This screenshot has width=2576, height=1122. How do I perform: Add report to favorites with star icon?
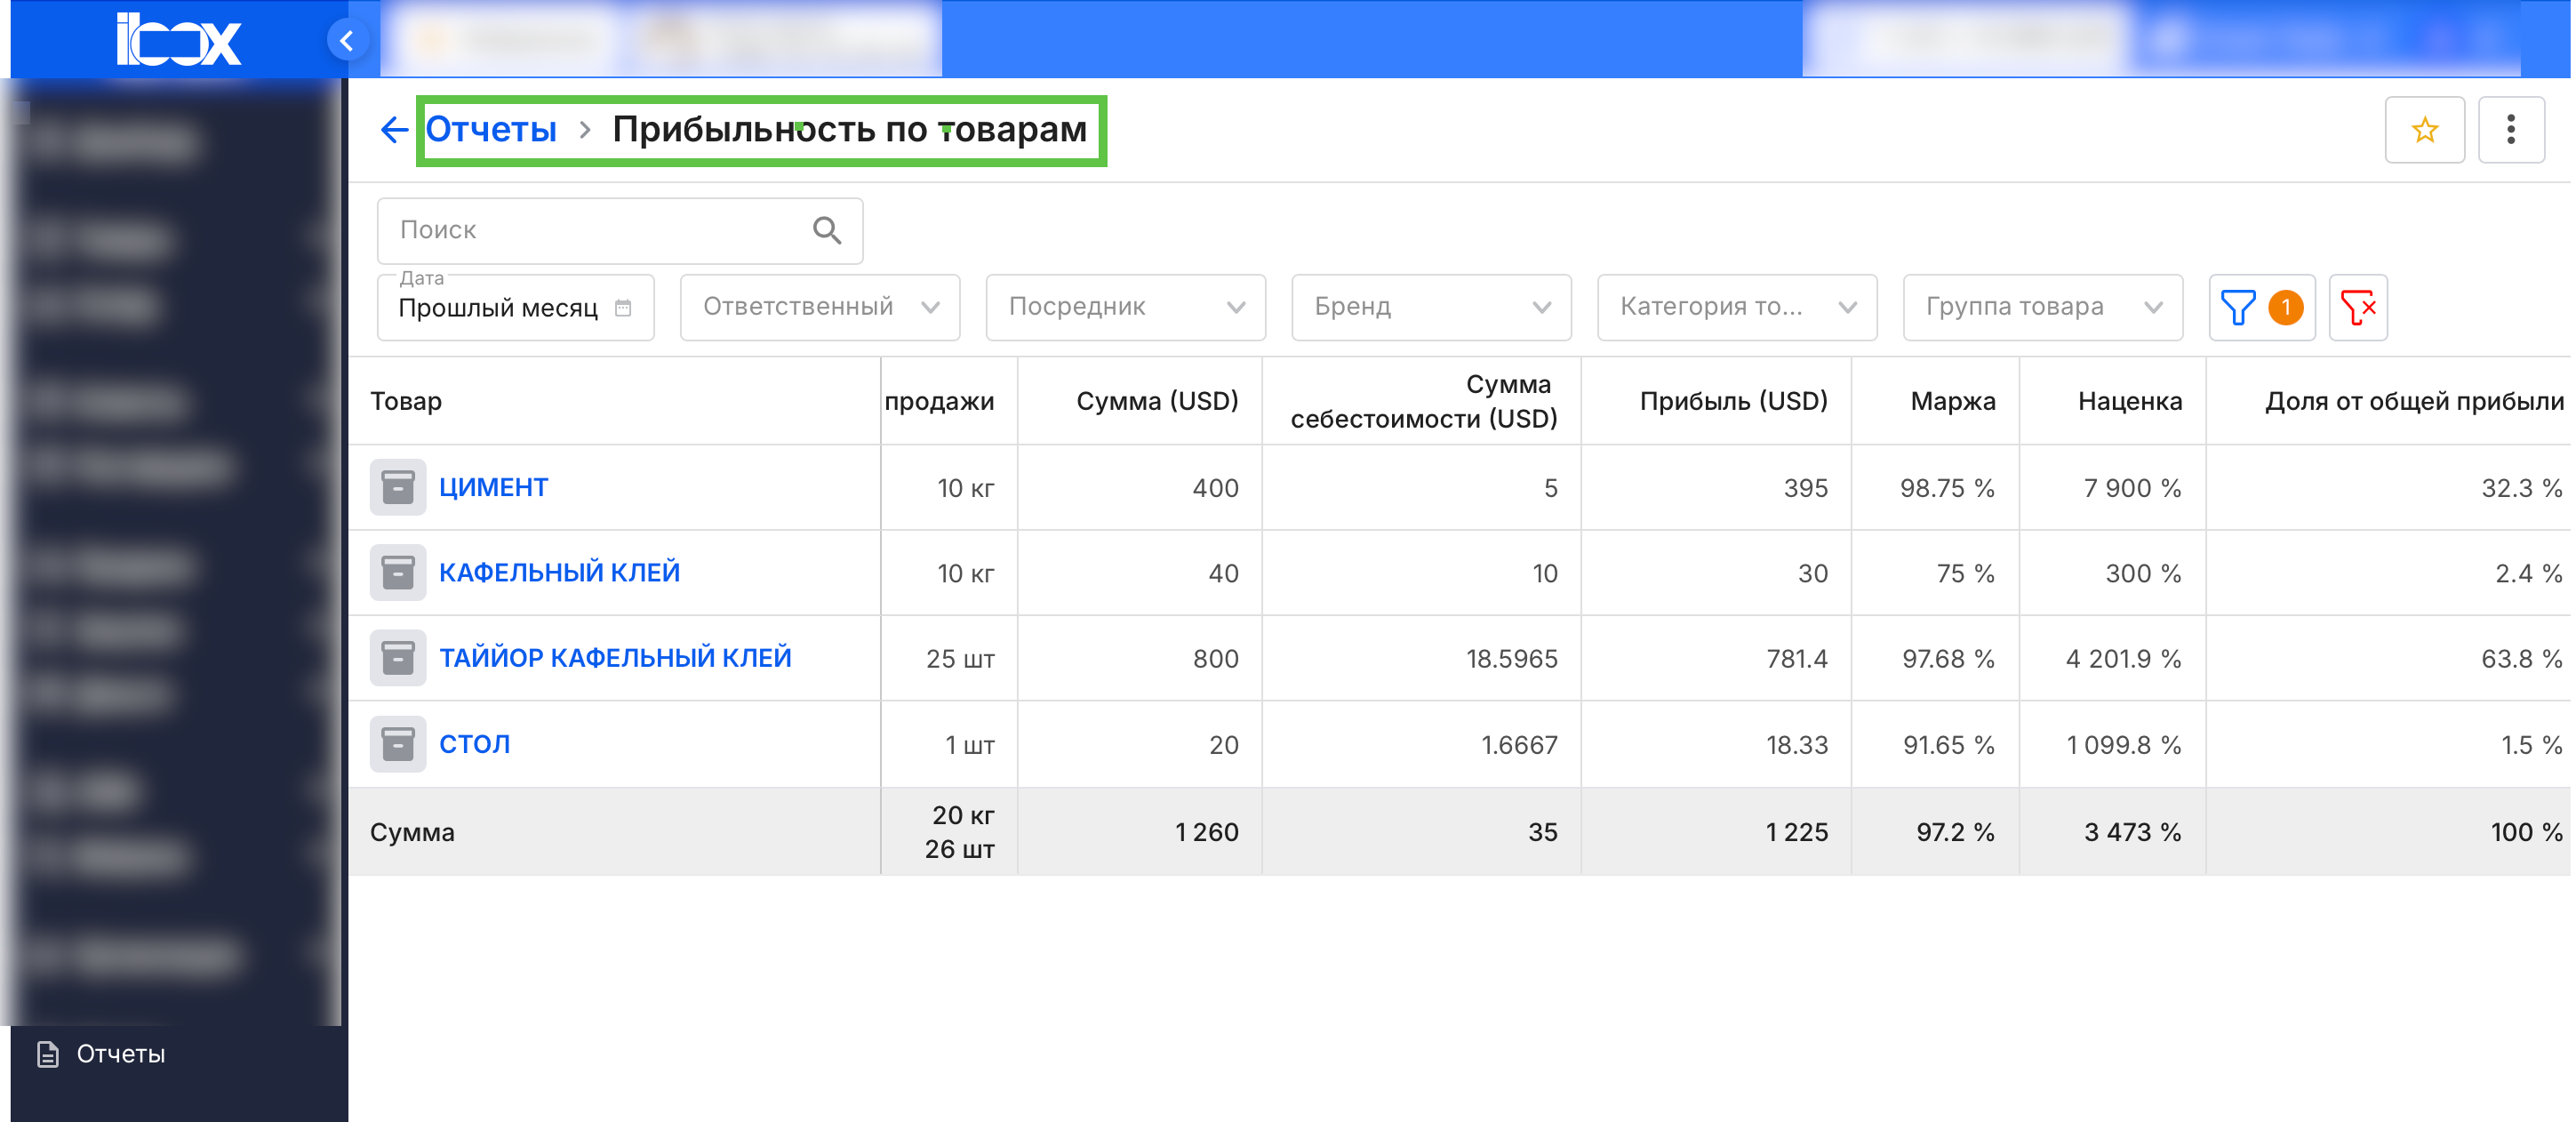[x=2423, y=130]
